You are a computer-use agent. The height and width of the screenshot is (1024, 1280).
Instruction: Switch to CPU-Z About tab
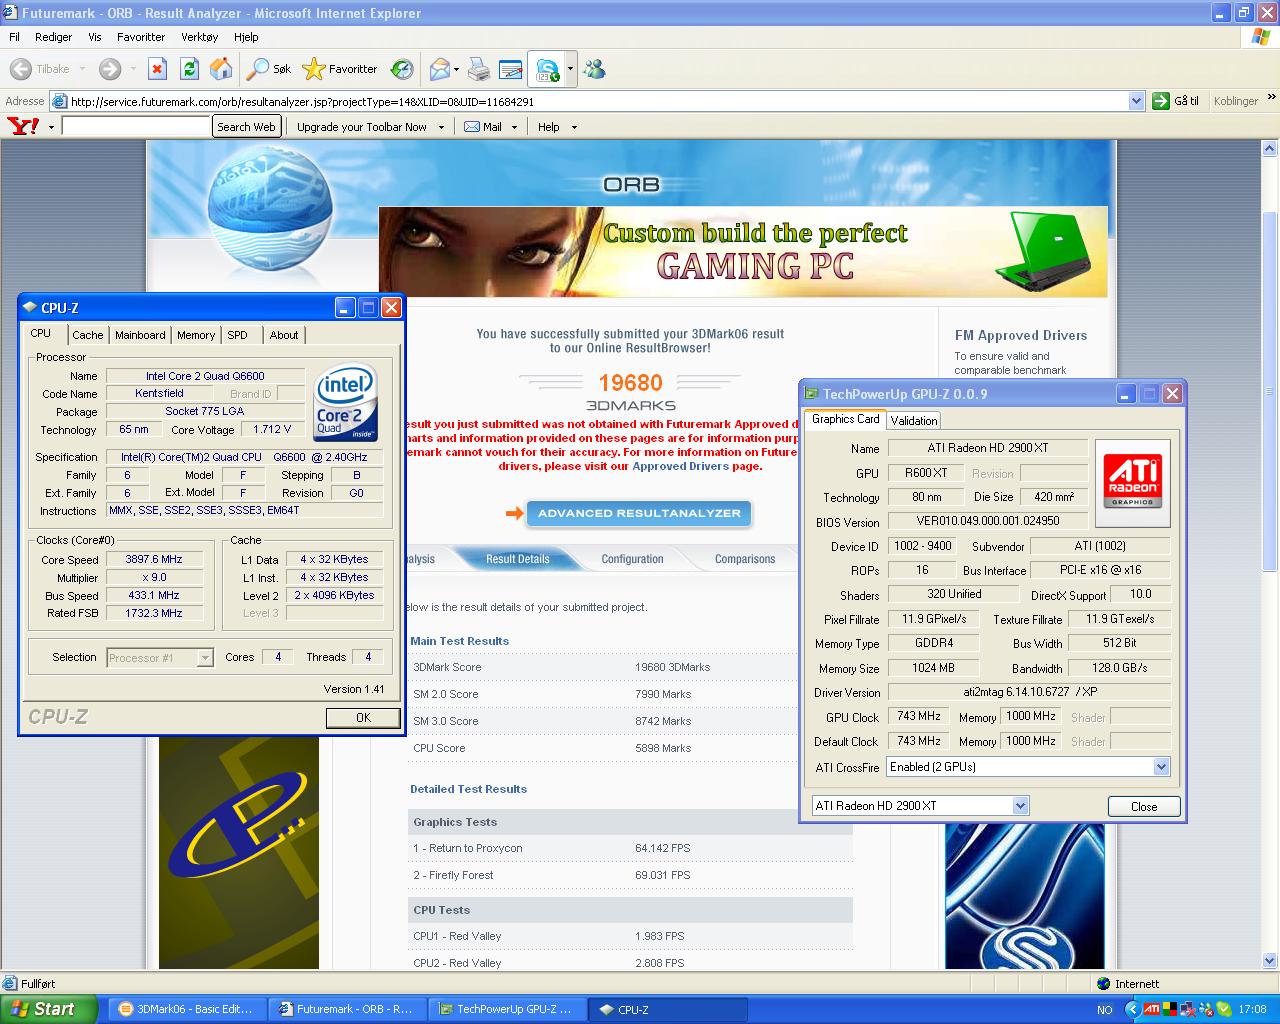(x=284, y=335)
